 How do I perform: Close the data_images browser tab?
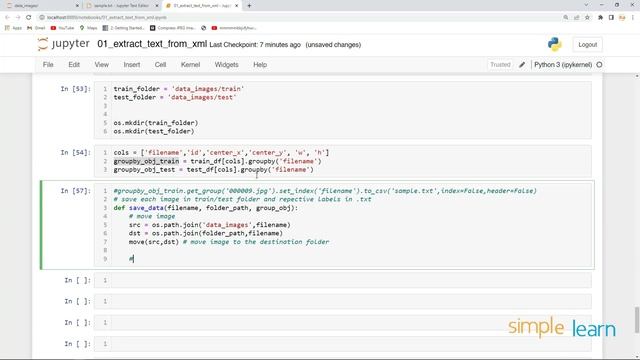tap(77, 6)
